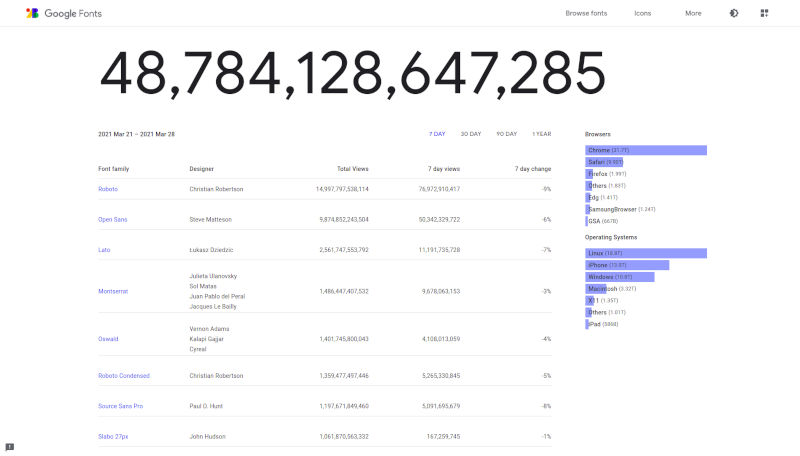Open the Lato font link
The width and height of the screenshot is (800, 456).
click(104, 250)
